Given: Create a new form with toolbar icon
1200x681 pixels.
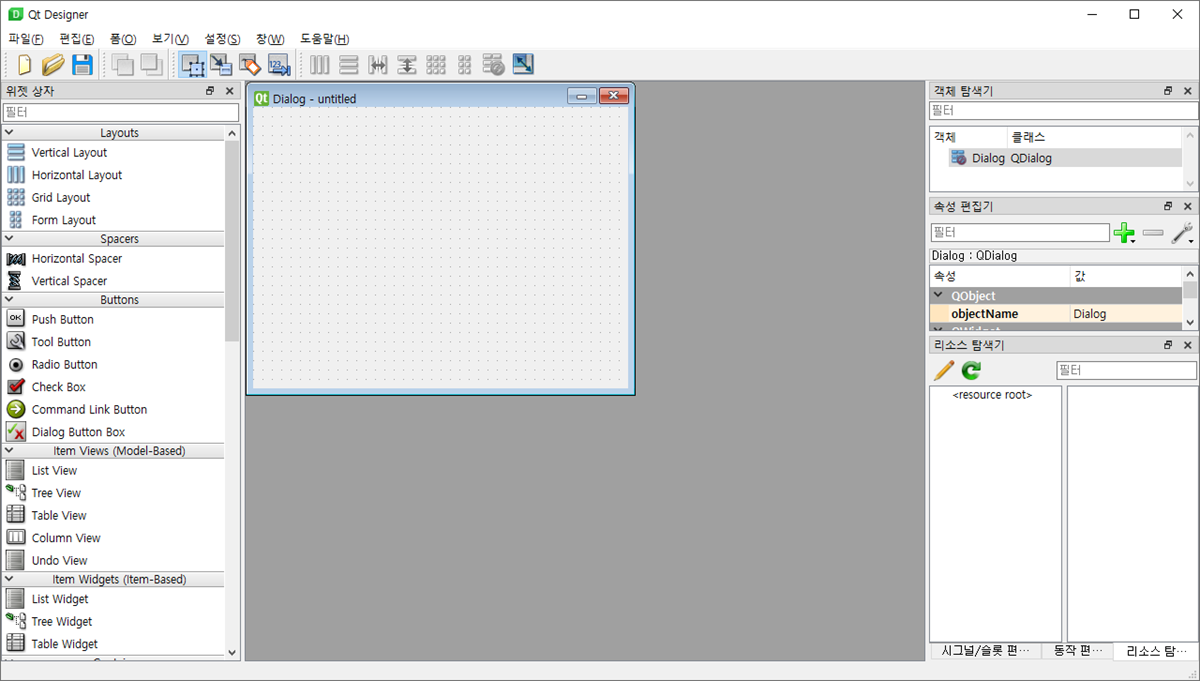Looking at the screenshot, I should [x=24, y=65].
